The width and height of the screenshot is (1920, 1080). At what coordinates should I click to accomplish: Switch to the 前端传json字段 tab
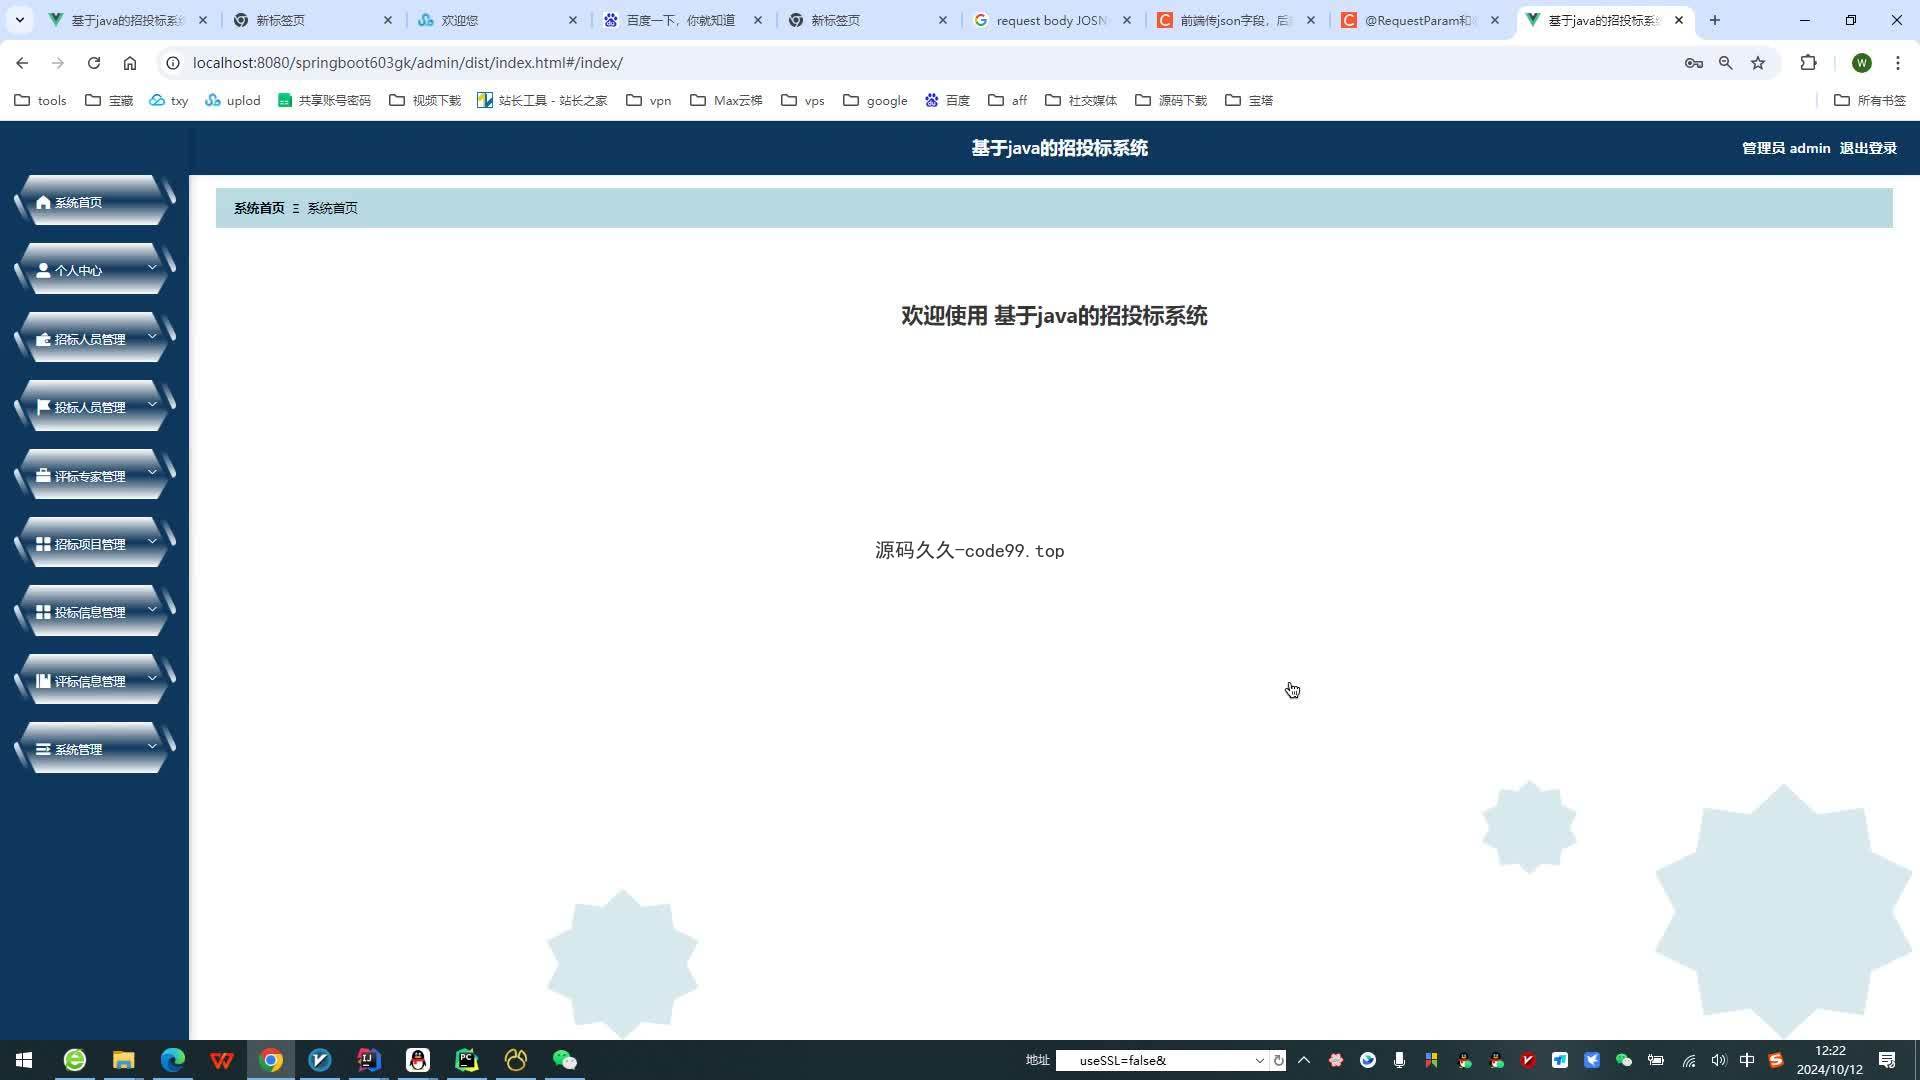coord(1236,20)
